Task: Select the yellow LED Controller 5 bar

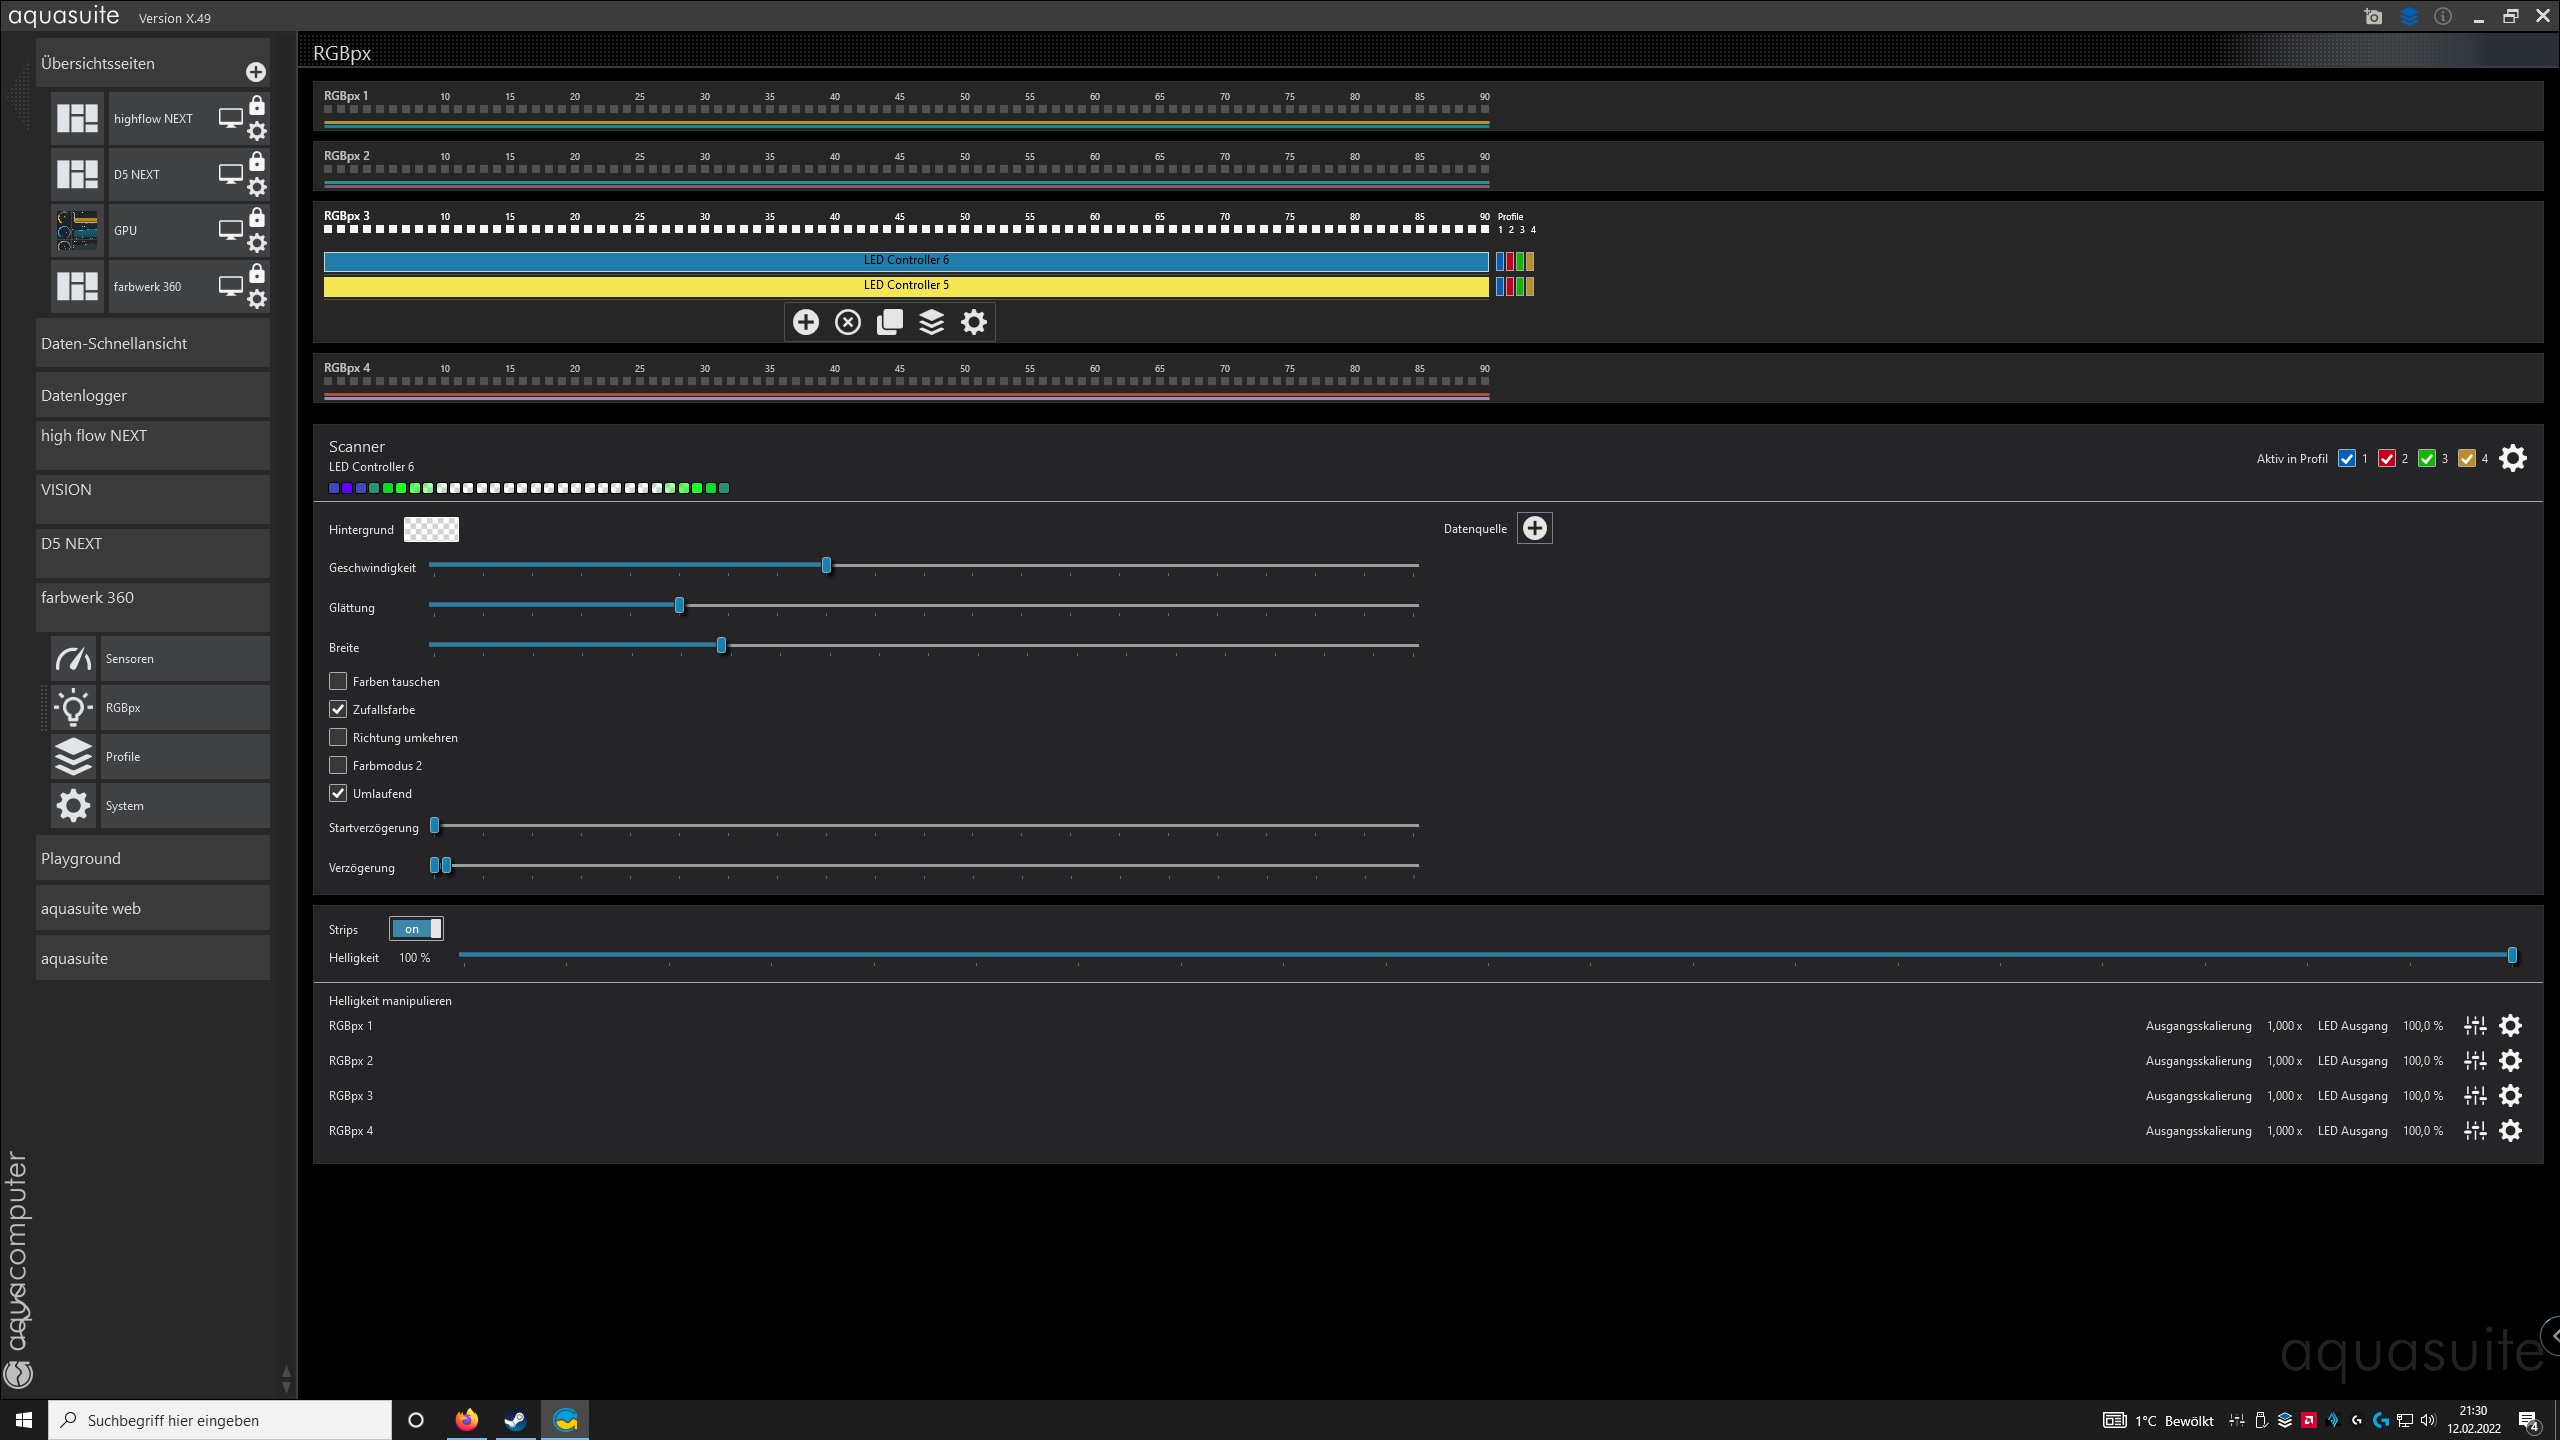Action: 905,286
